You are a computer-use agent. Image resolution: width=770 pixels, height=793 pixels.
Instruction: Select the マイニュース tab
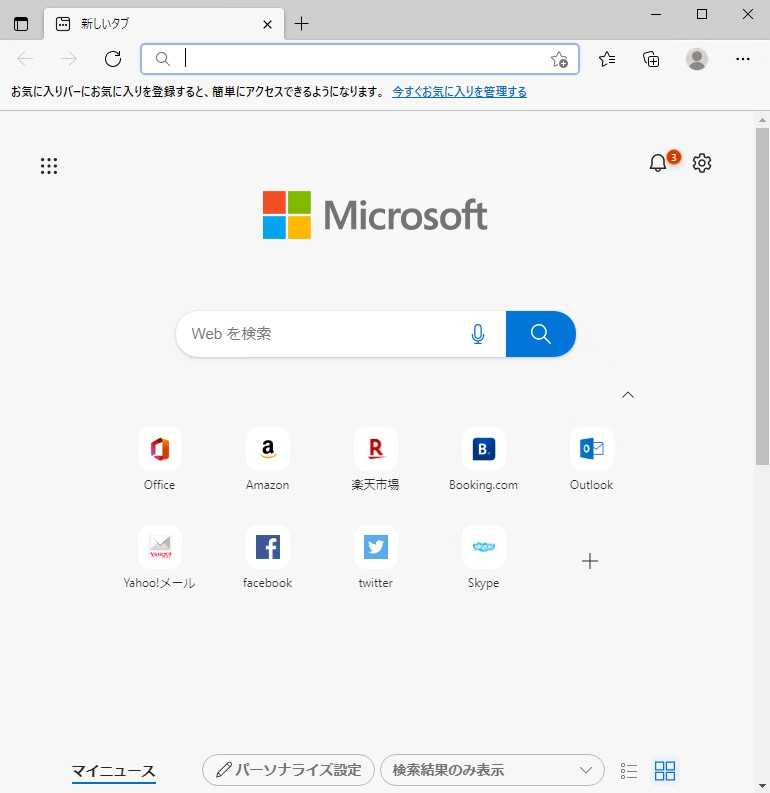pos(114,771)
